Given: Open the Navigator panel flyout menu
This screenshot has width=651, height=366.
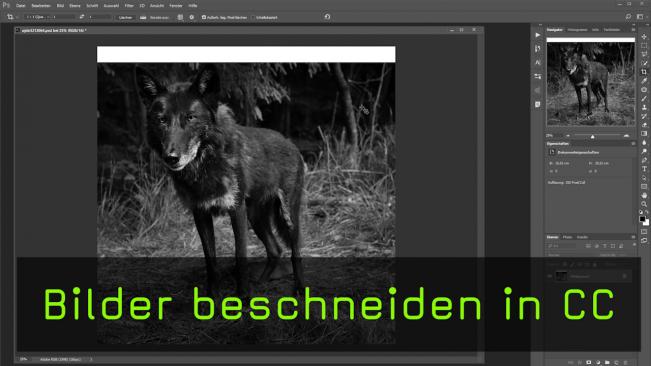Looking at the screenshot, I should click(633, 30).
